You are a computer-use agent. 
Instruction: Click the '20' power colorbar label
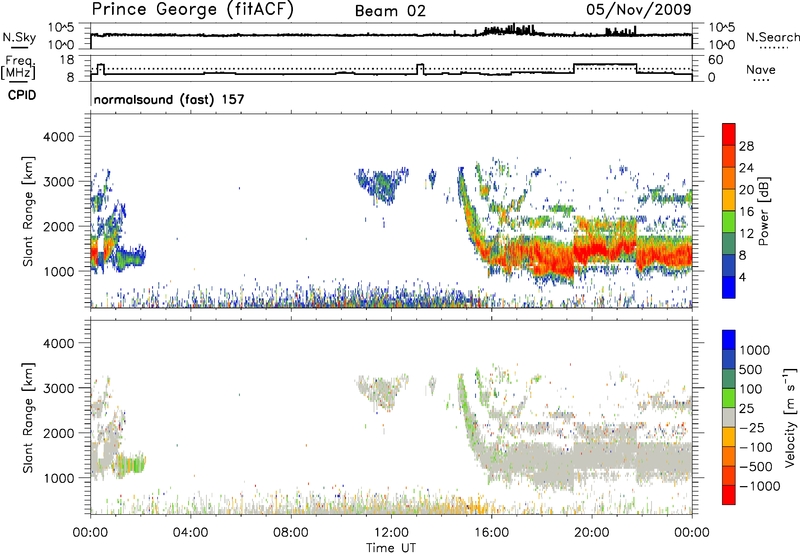point(746,190)
